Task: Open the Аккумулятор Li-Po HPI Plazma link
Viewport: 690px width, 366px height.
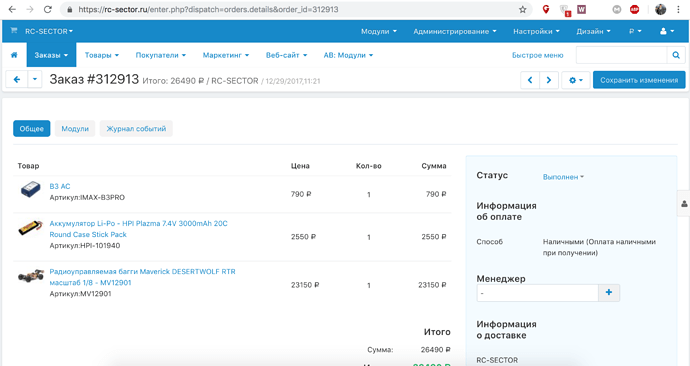Action: tap(138, 229)
